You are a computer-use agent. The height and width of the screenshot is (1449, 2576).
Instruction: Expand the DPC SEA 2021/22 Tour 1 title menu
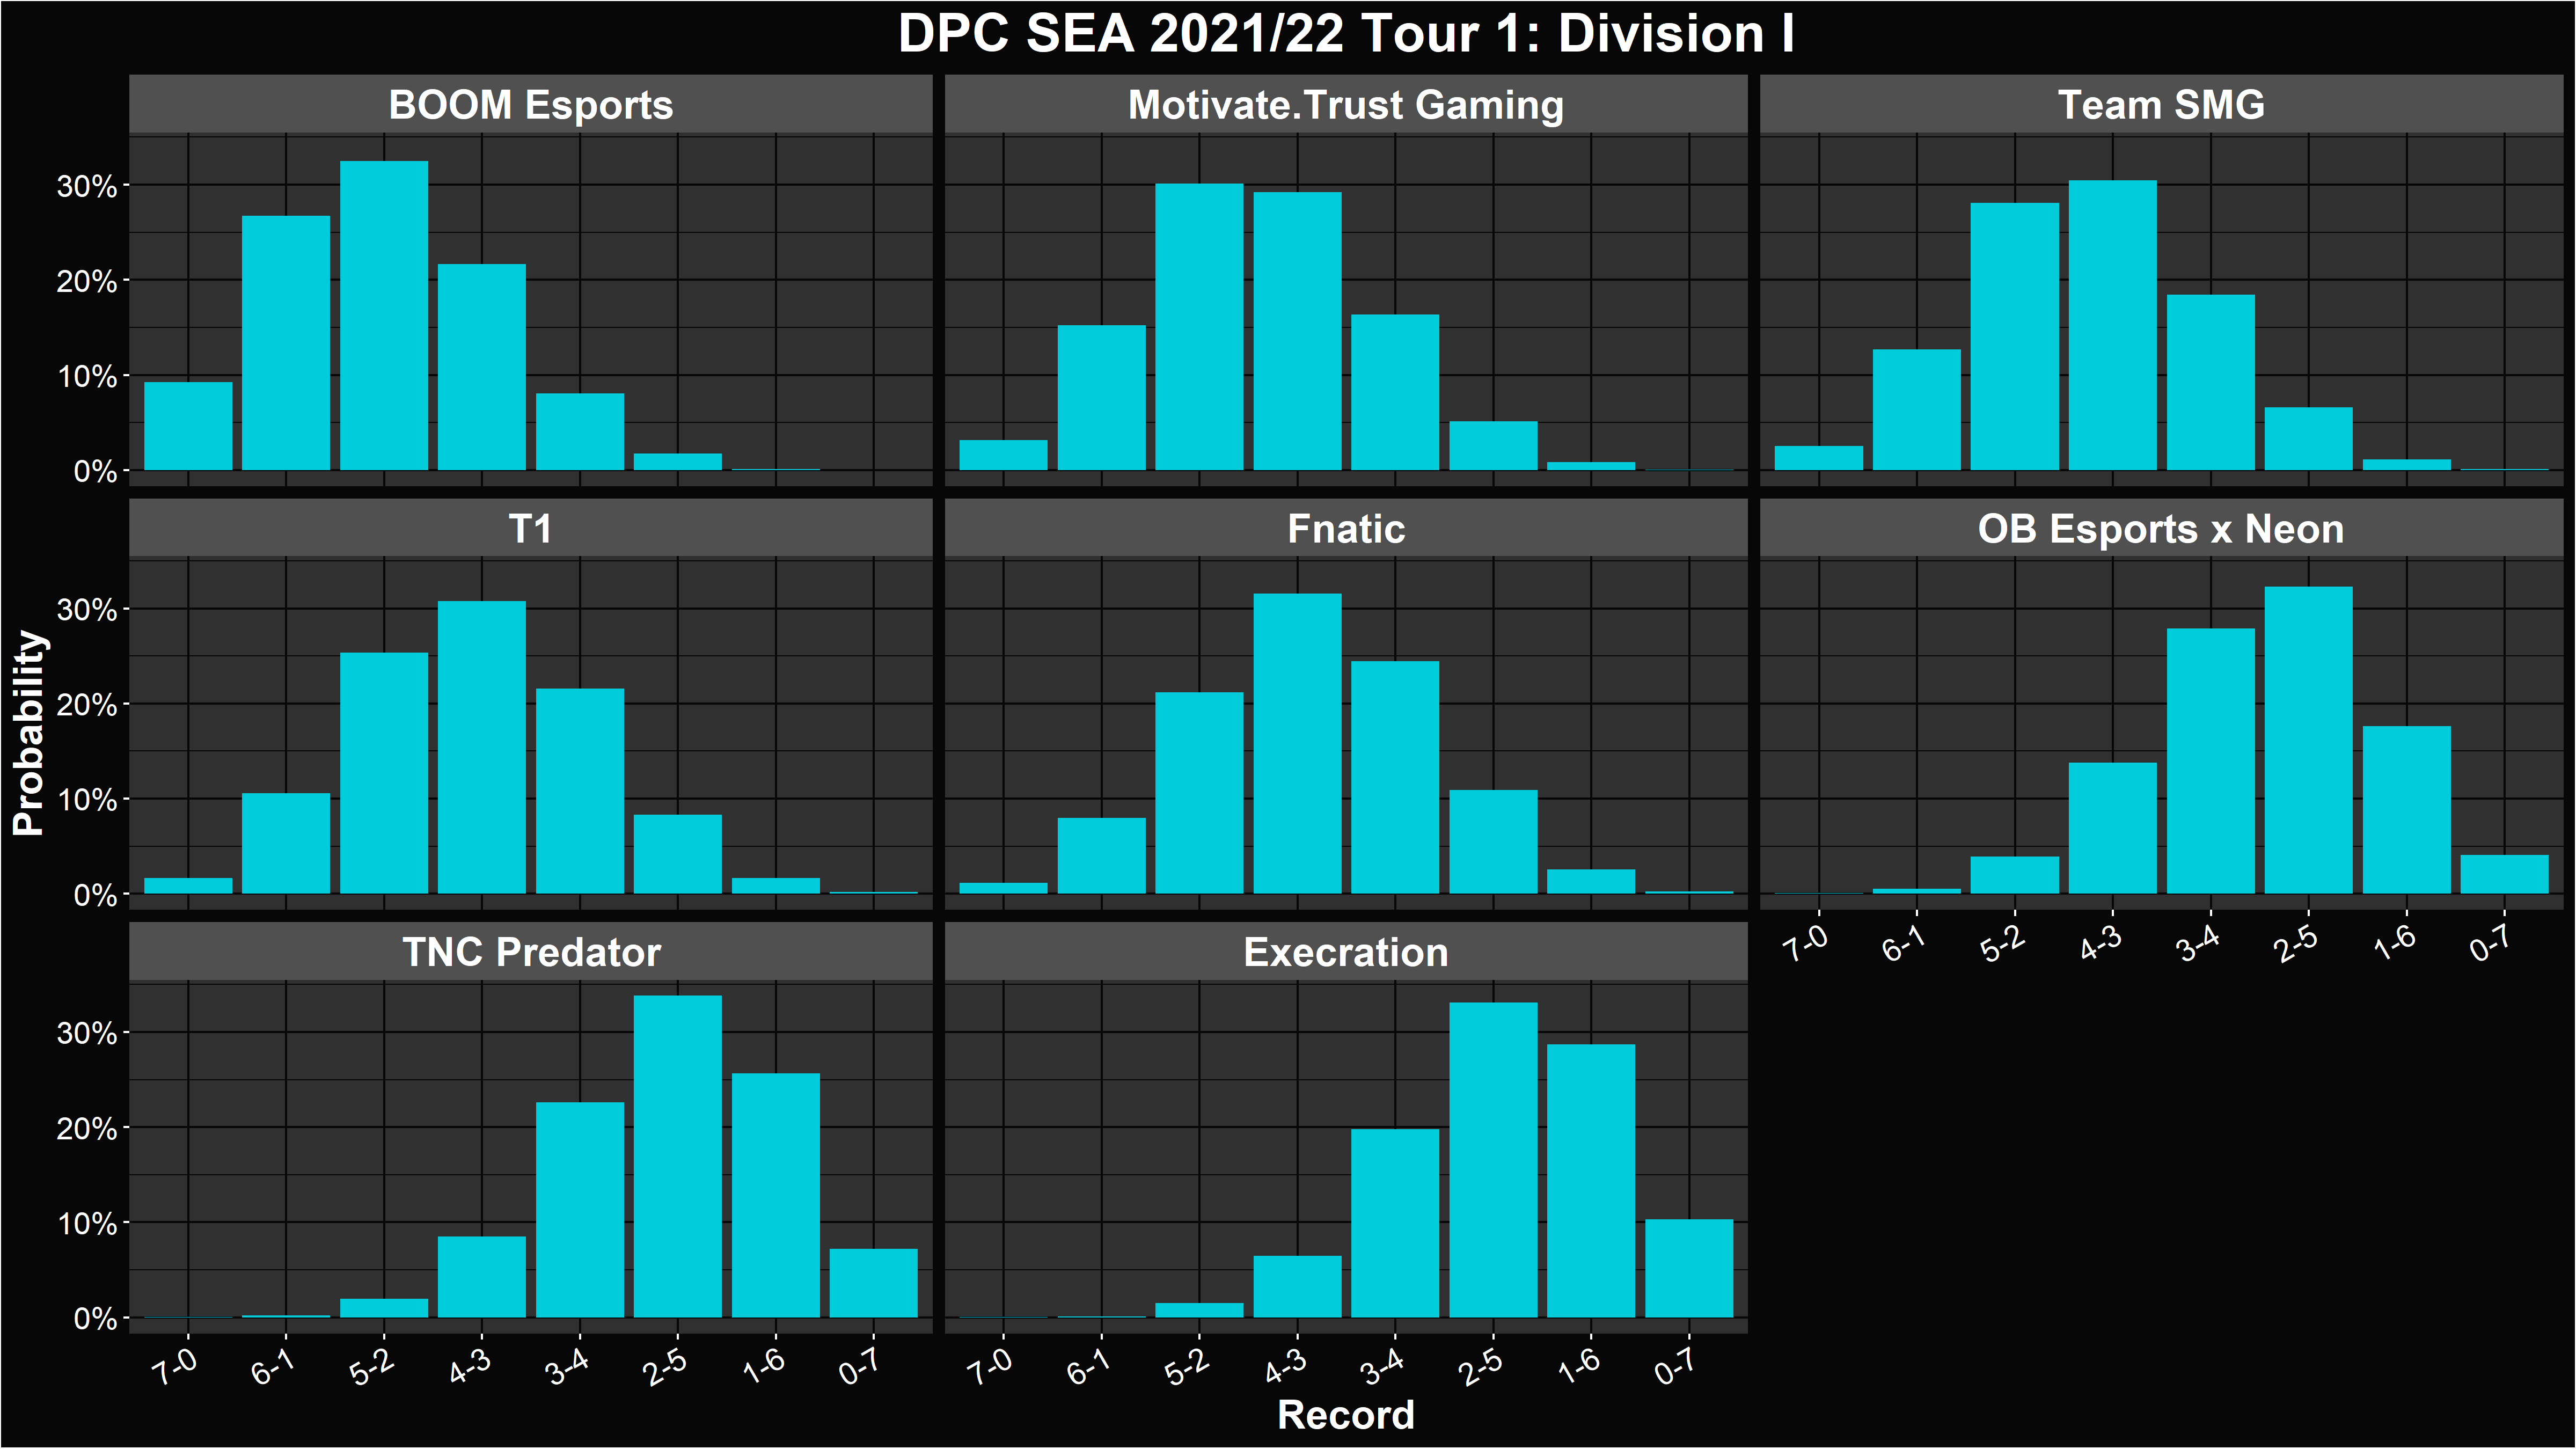1288,32
